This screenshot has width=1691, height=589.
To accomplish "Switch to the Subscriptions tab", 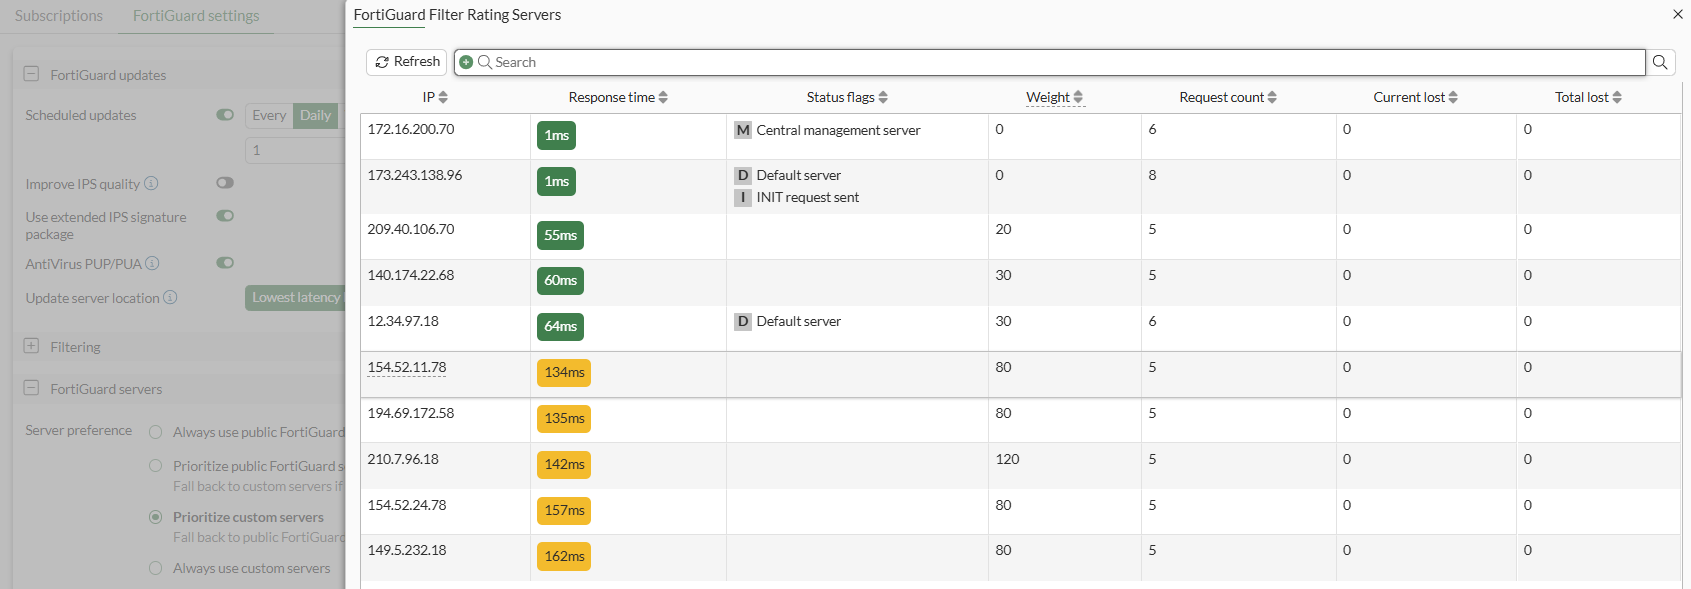I will (x=59, y=16).
